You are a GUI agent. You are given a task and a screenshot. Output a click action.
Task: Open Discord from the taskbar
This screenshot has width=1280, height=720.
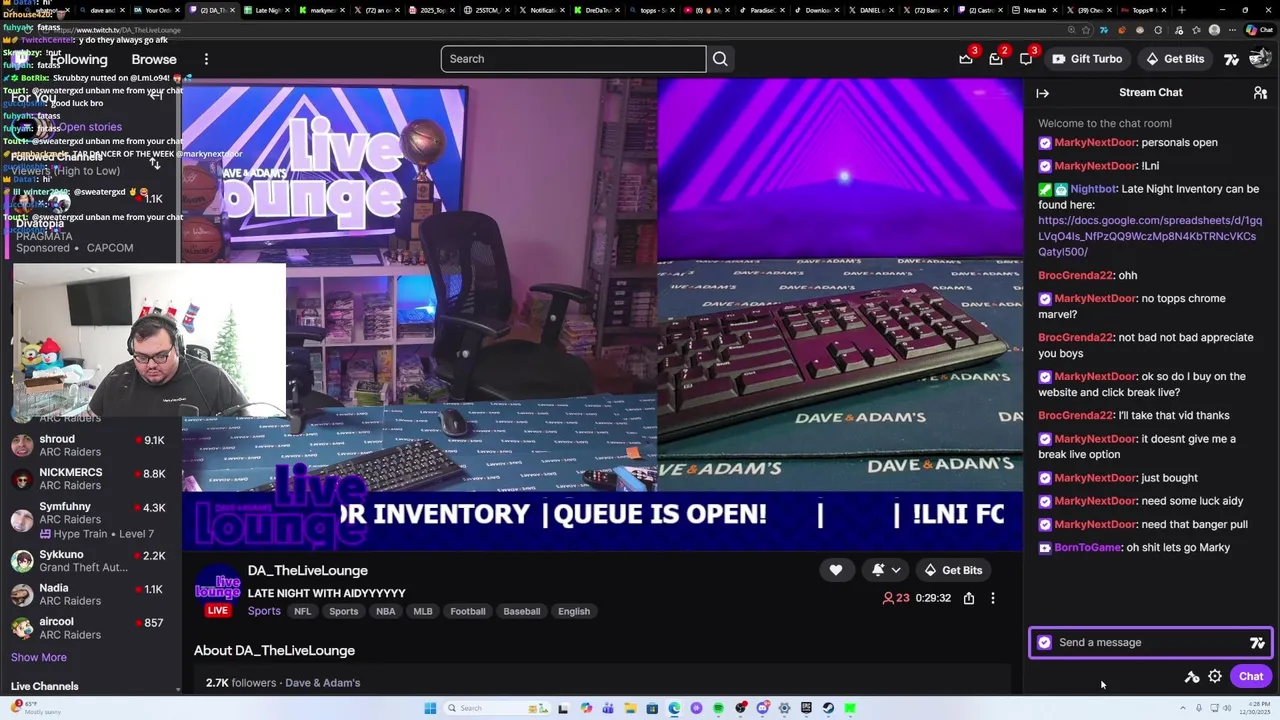[763, 708]
